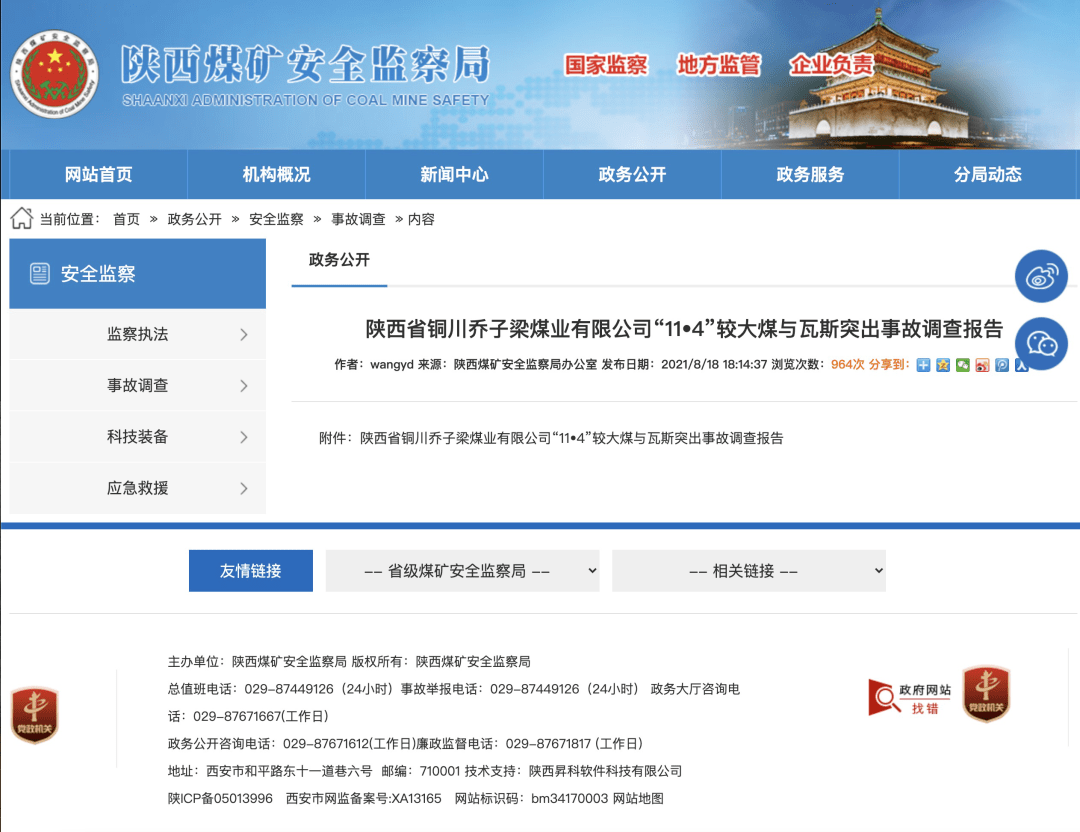Go to 事故调查 in the breadcrumb
Image resolution: width=1080 pixels, height=832 pixels.
tap(358, 219)
